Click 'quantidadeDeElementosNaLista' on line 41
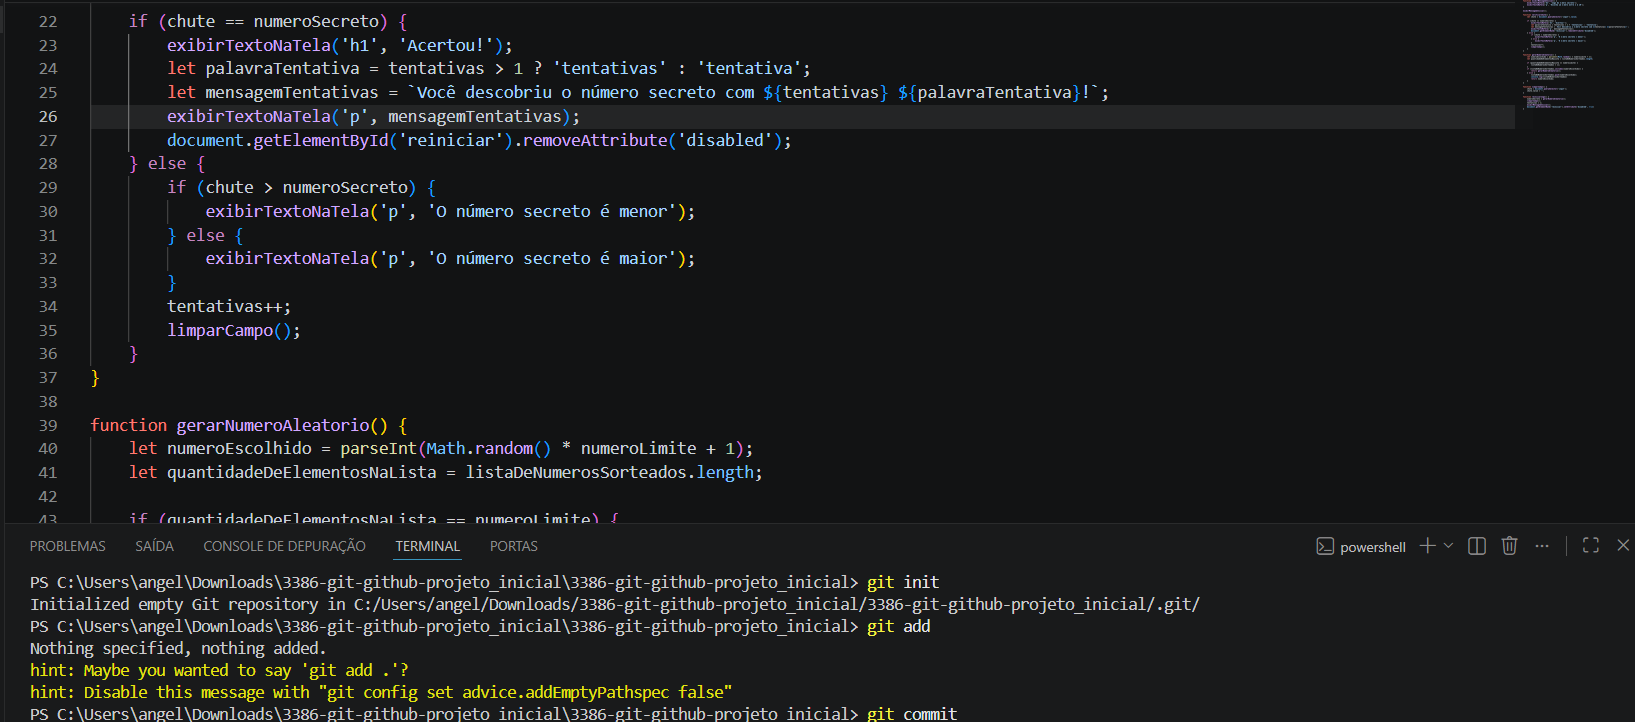The height and width of the screenshot is (722, 1635). point(302,472)
